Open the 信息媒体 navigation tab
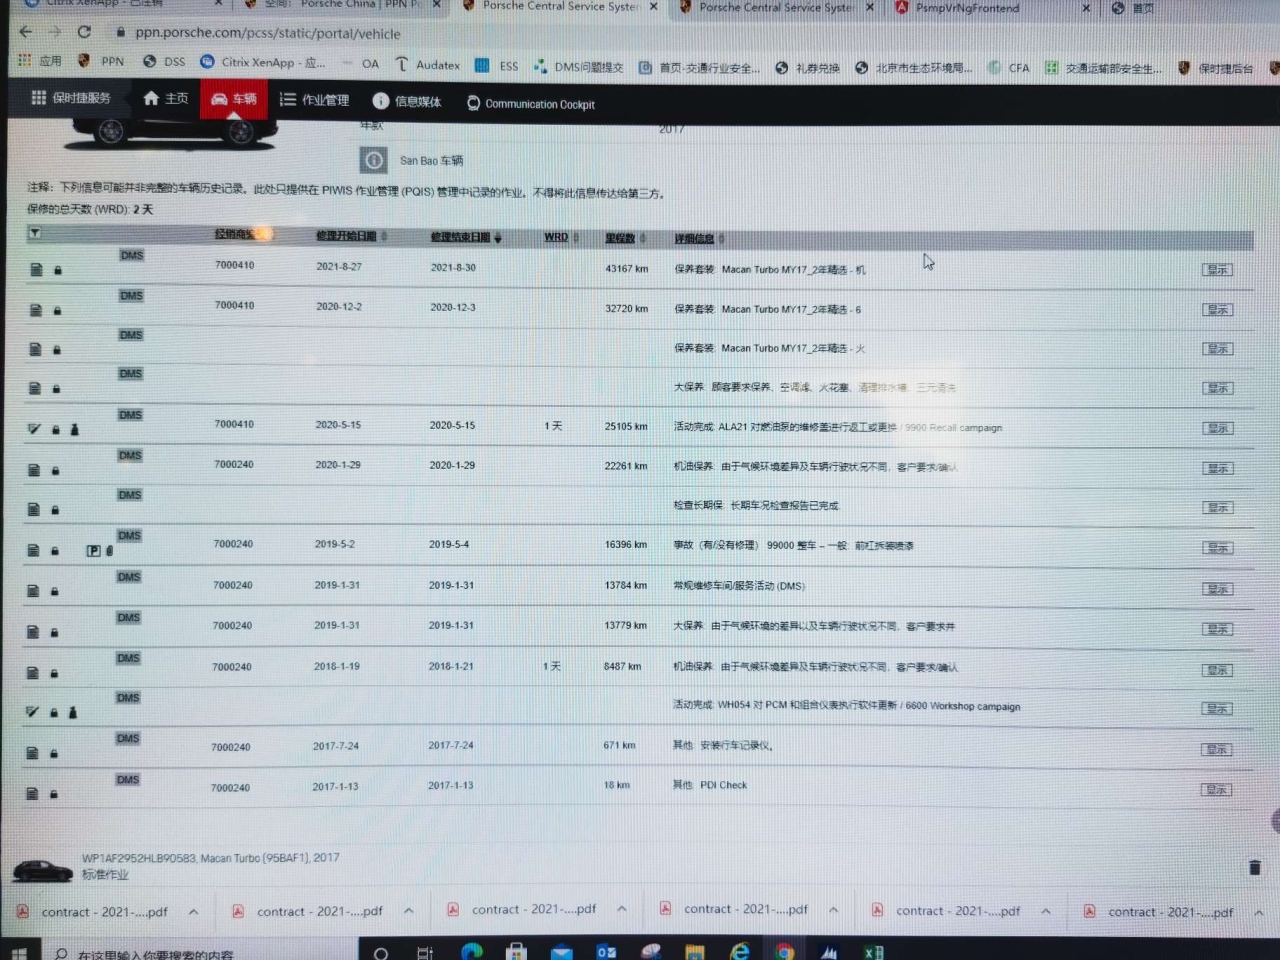This screenshot has height=960, width=1280. click(406, 101)
